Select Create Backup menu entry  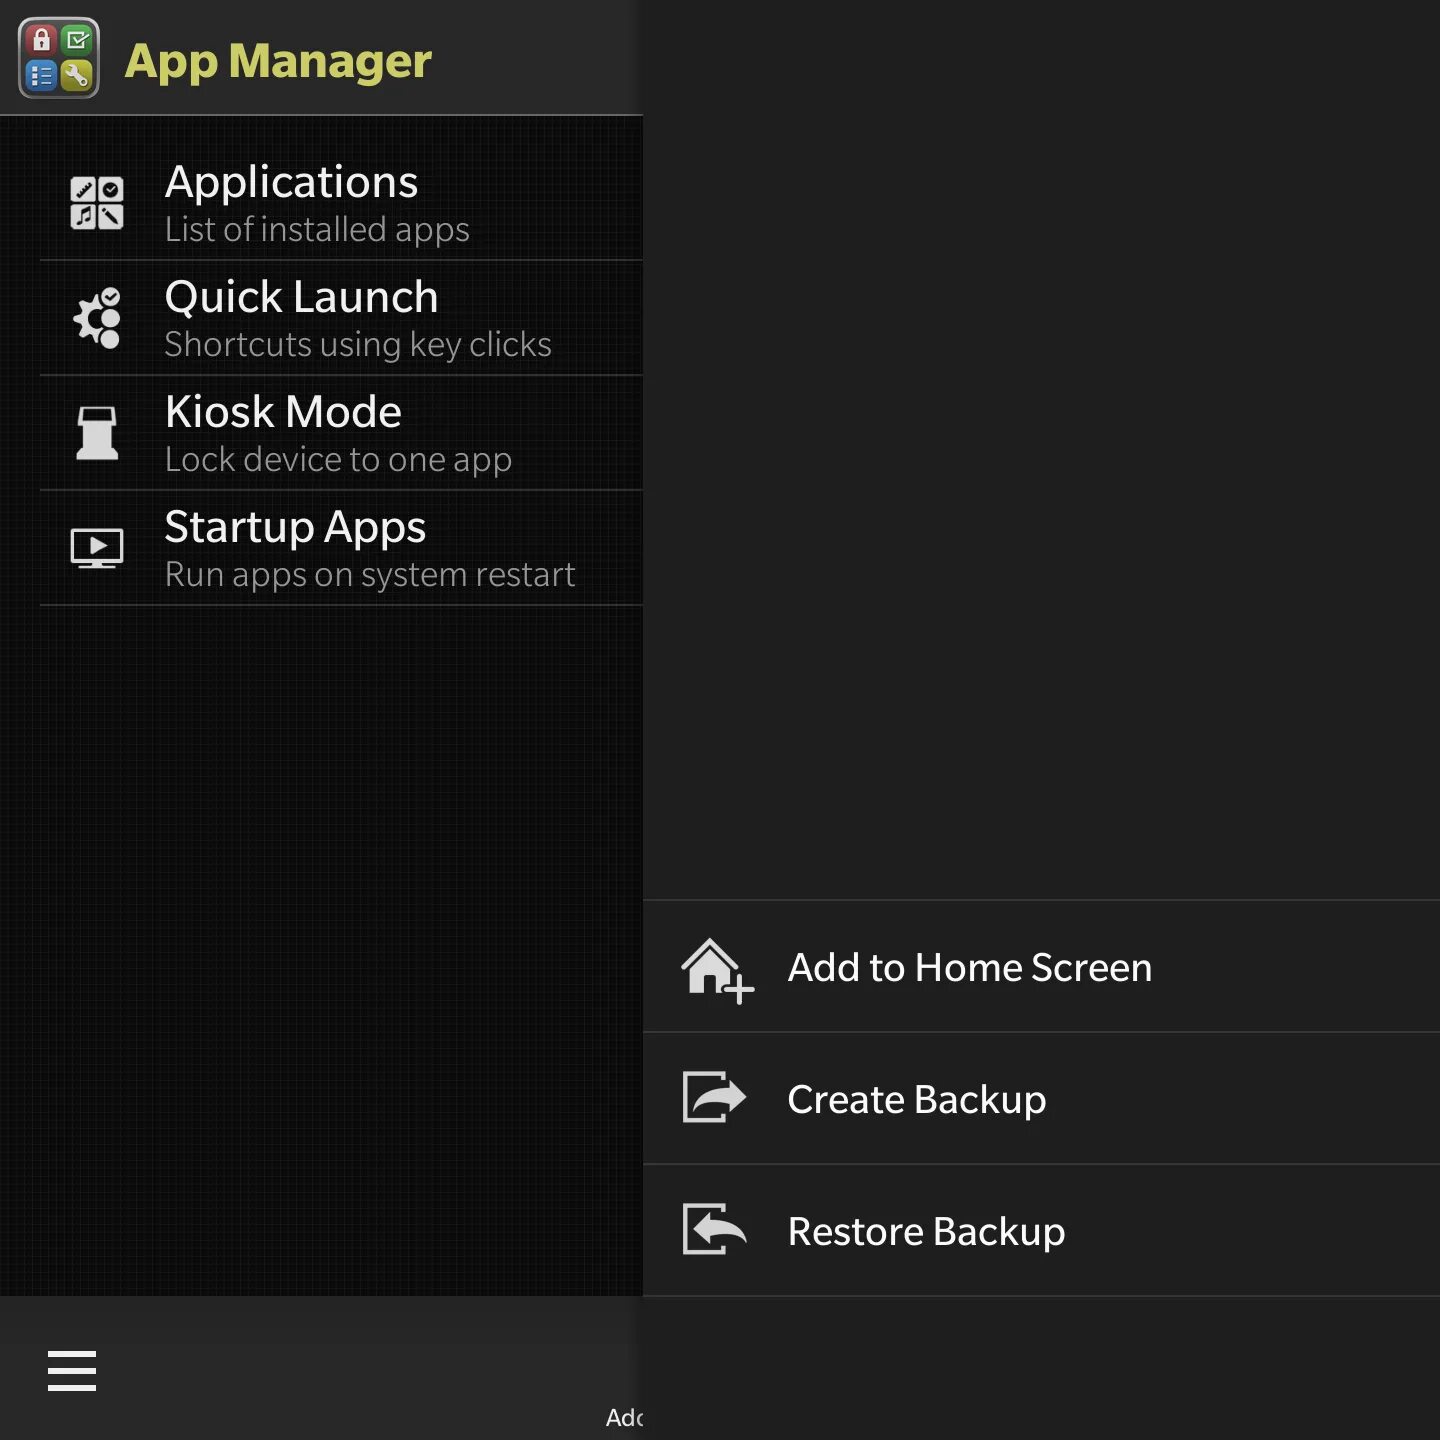(1041, 1099)
